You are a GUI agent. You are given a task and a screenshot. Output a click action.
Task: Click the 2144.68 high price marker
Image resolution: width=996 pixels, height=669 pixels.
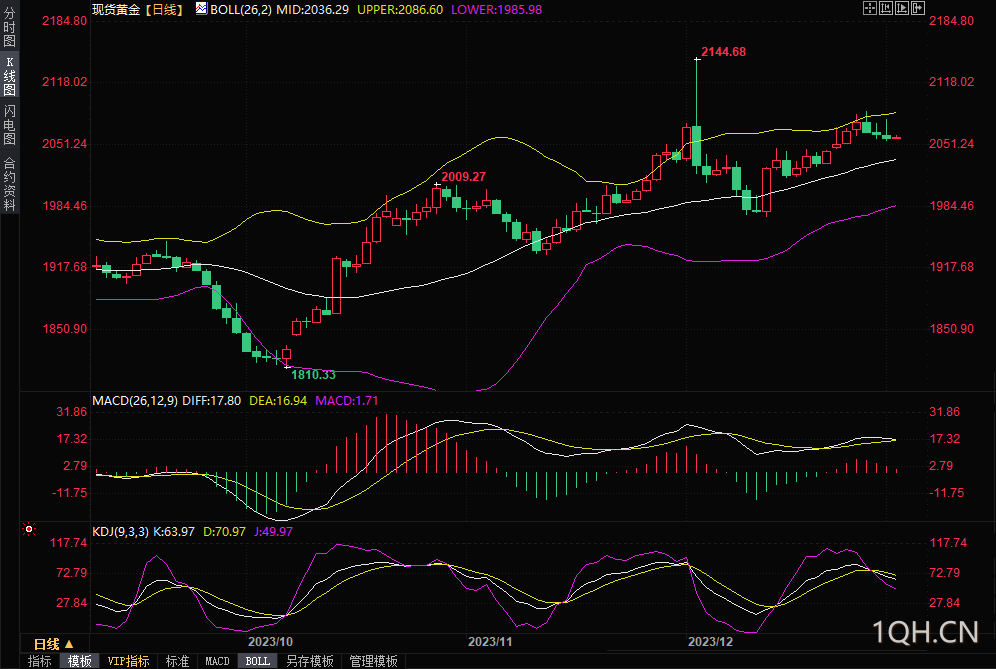(723, 52)
